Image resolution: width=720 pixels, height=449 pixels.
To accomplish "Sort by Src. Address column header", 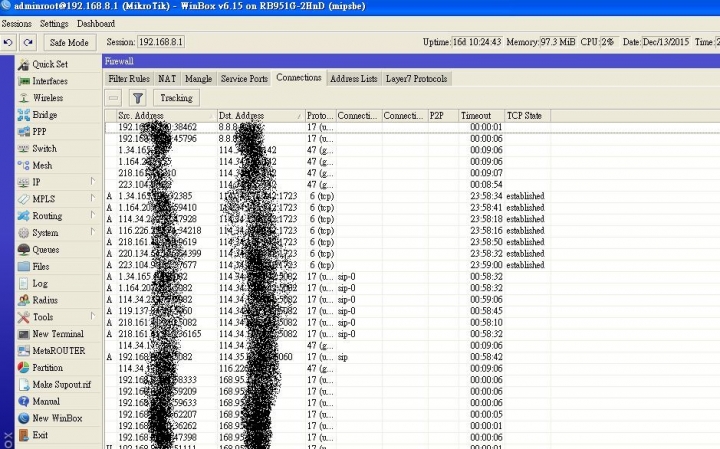I will coord(166,116).
